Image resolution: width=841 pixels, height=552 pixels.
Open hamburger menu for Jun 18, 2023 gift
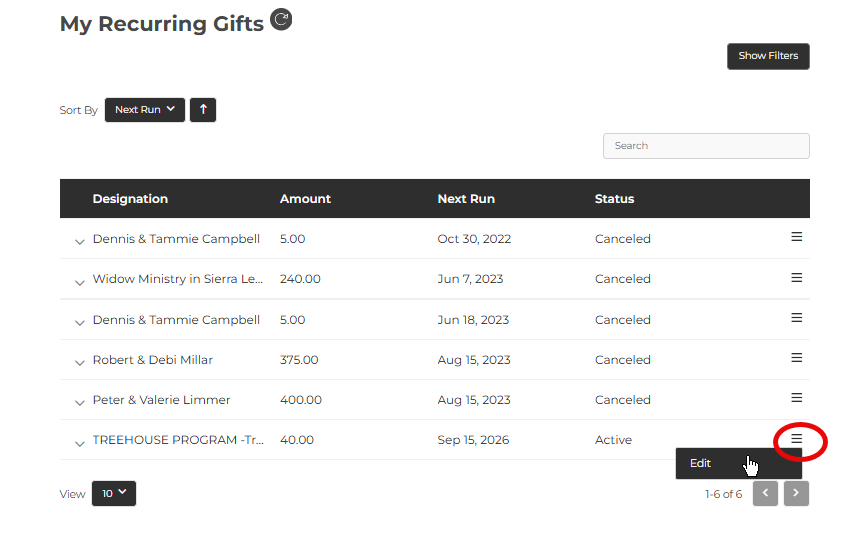click(796, 318)
